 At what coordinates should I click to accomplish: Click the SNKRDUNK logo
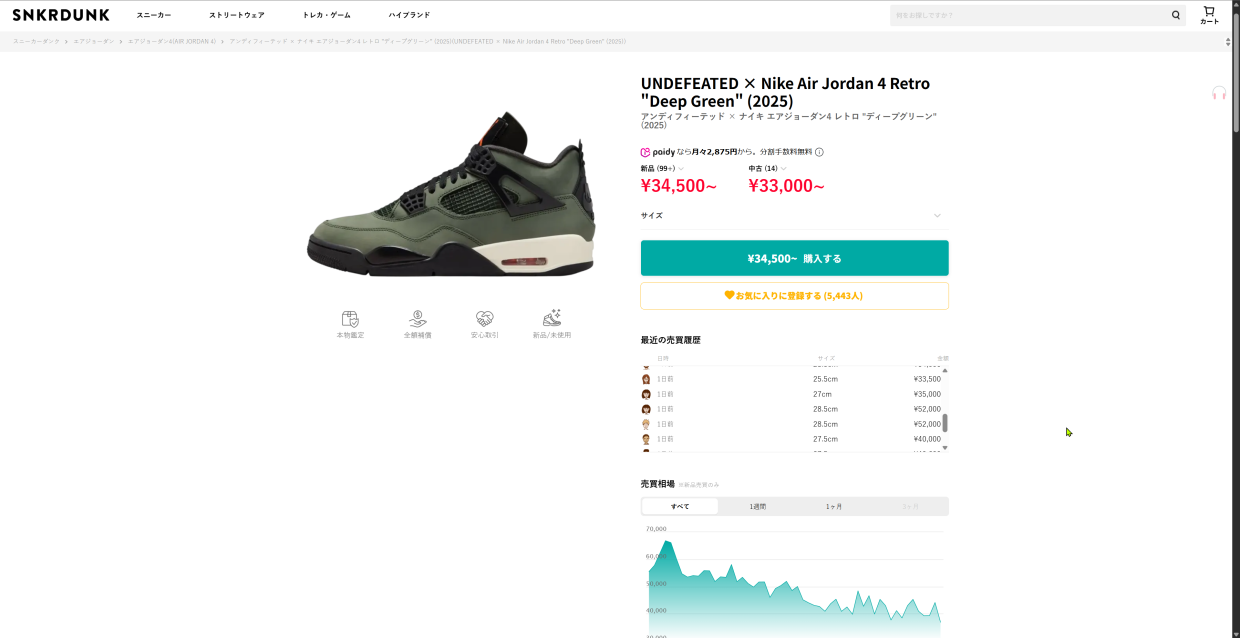(x=61, y=15)
